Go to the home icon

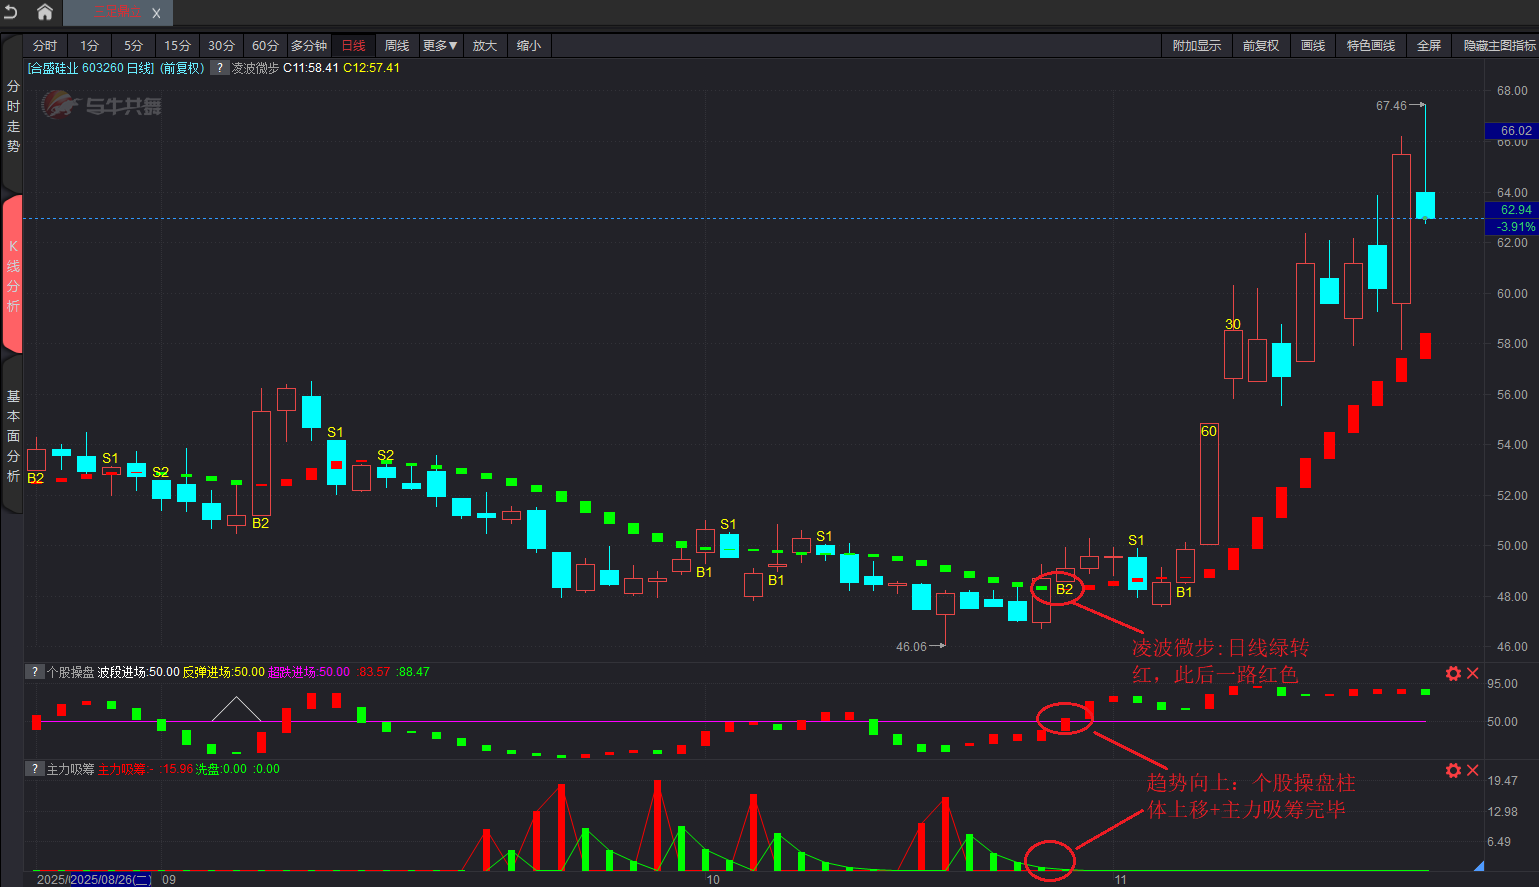[45, 12]
